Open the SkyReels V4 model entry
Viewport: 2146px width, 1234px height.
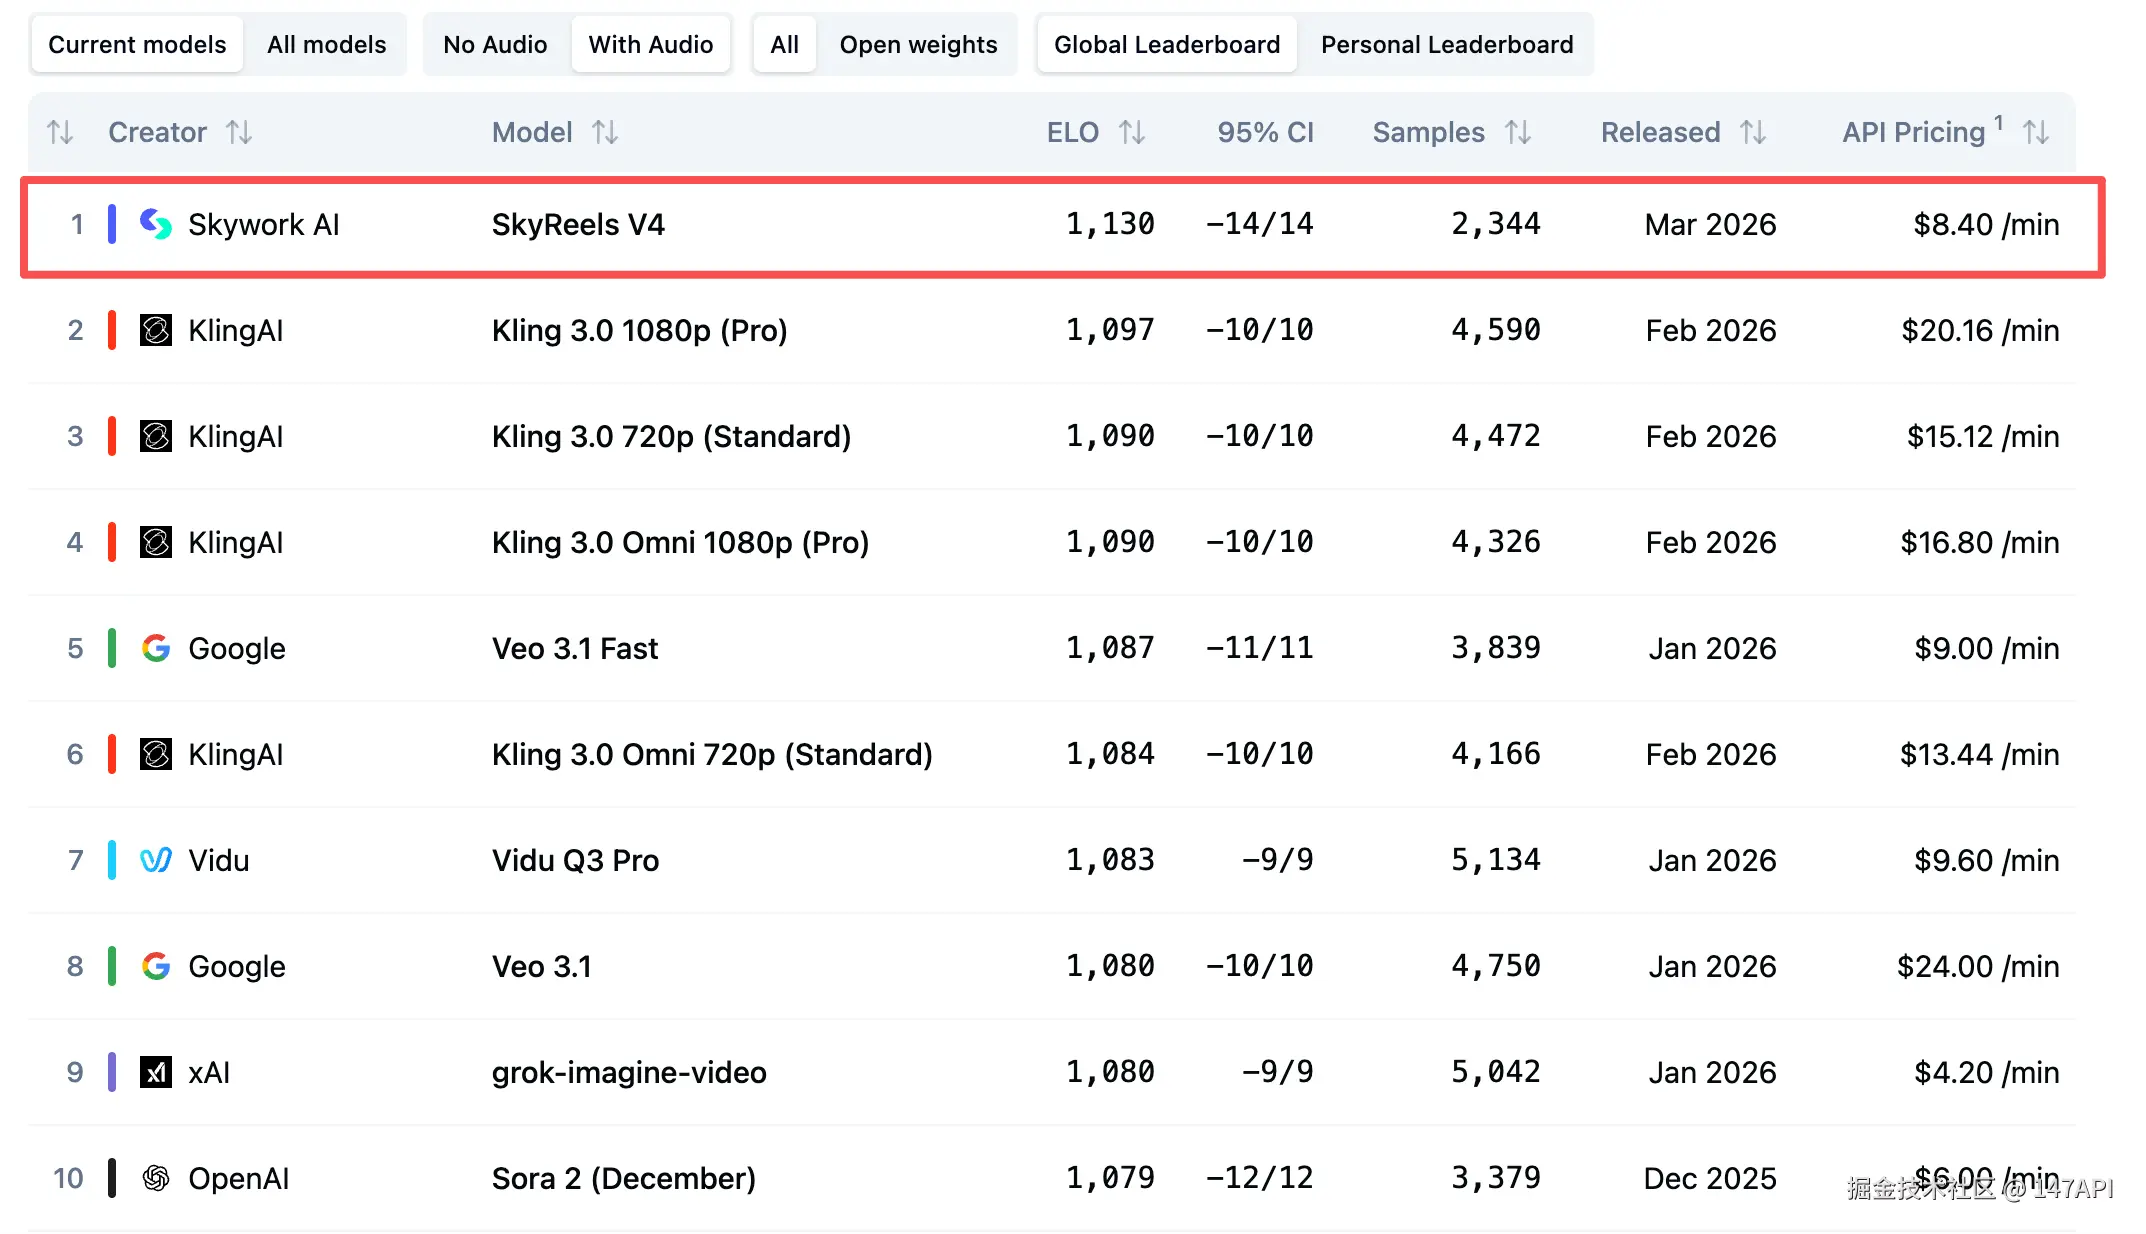578,224
